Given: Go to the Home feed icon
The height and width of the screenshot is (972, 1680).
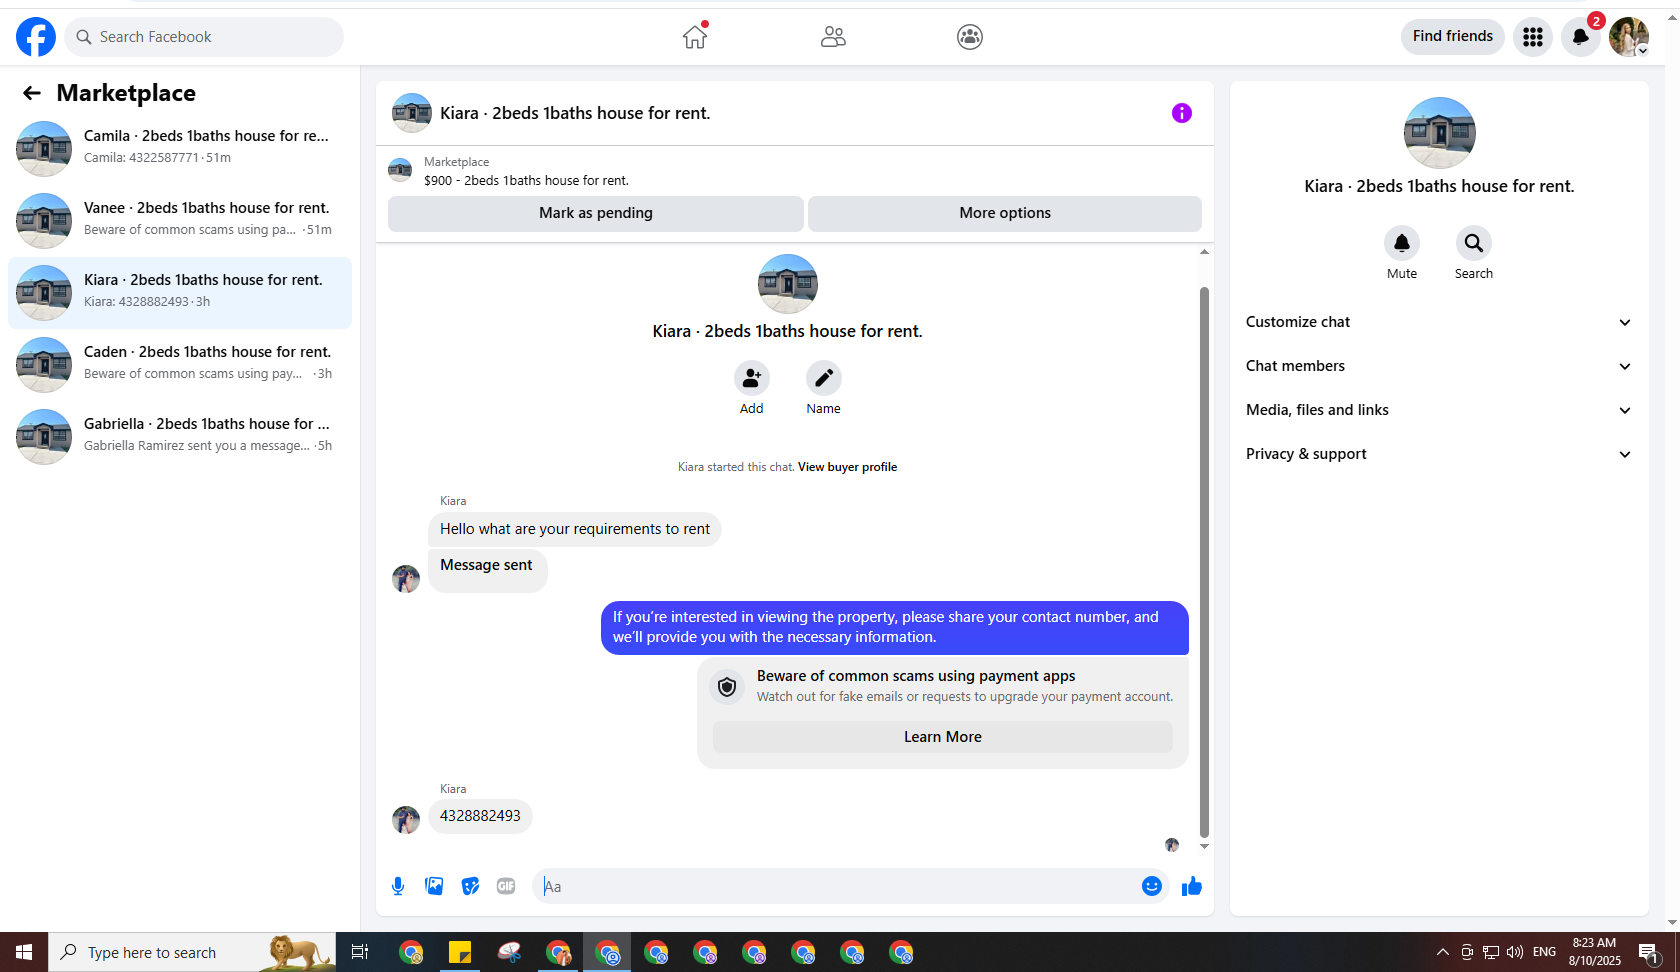Looking at the screenshot, I should 695,37.
